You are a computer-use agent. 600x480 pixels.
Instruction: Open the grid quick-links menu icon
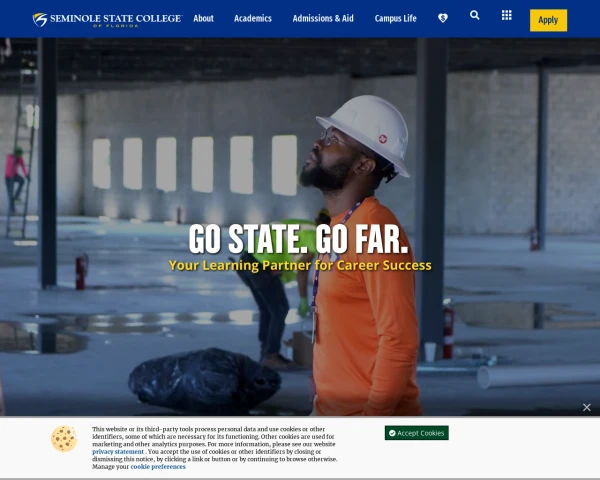pos(507,15)
